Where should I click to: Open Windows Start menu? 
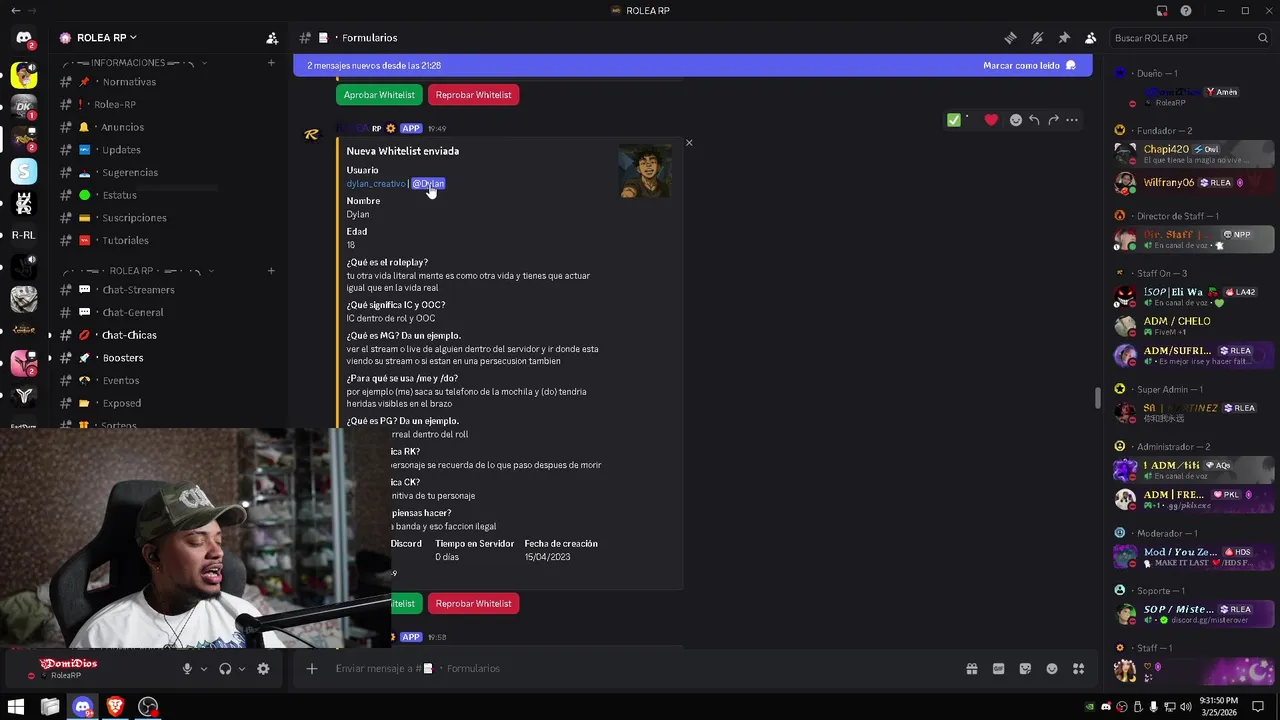[x=16, y=707]
